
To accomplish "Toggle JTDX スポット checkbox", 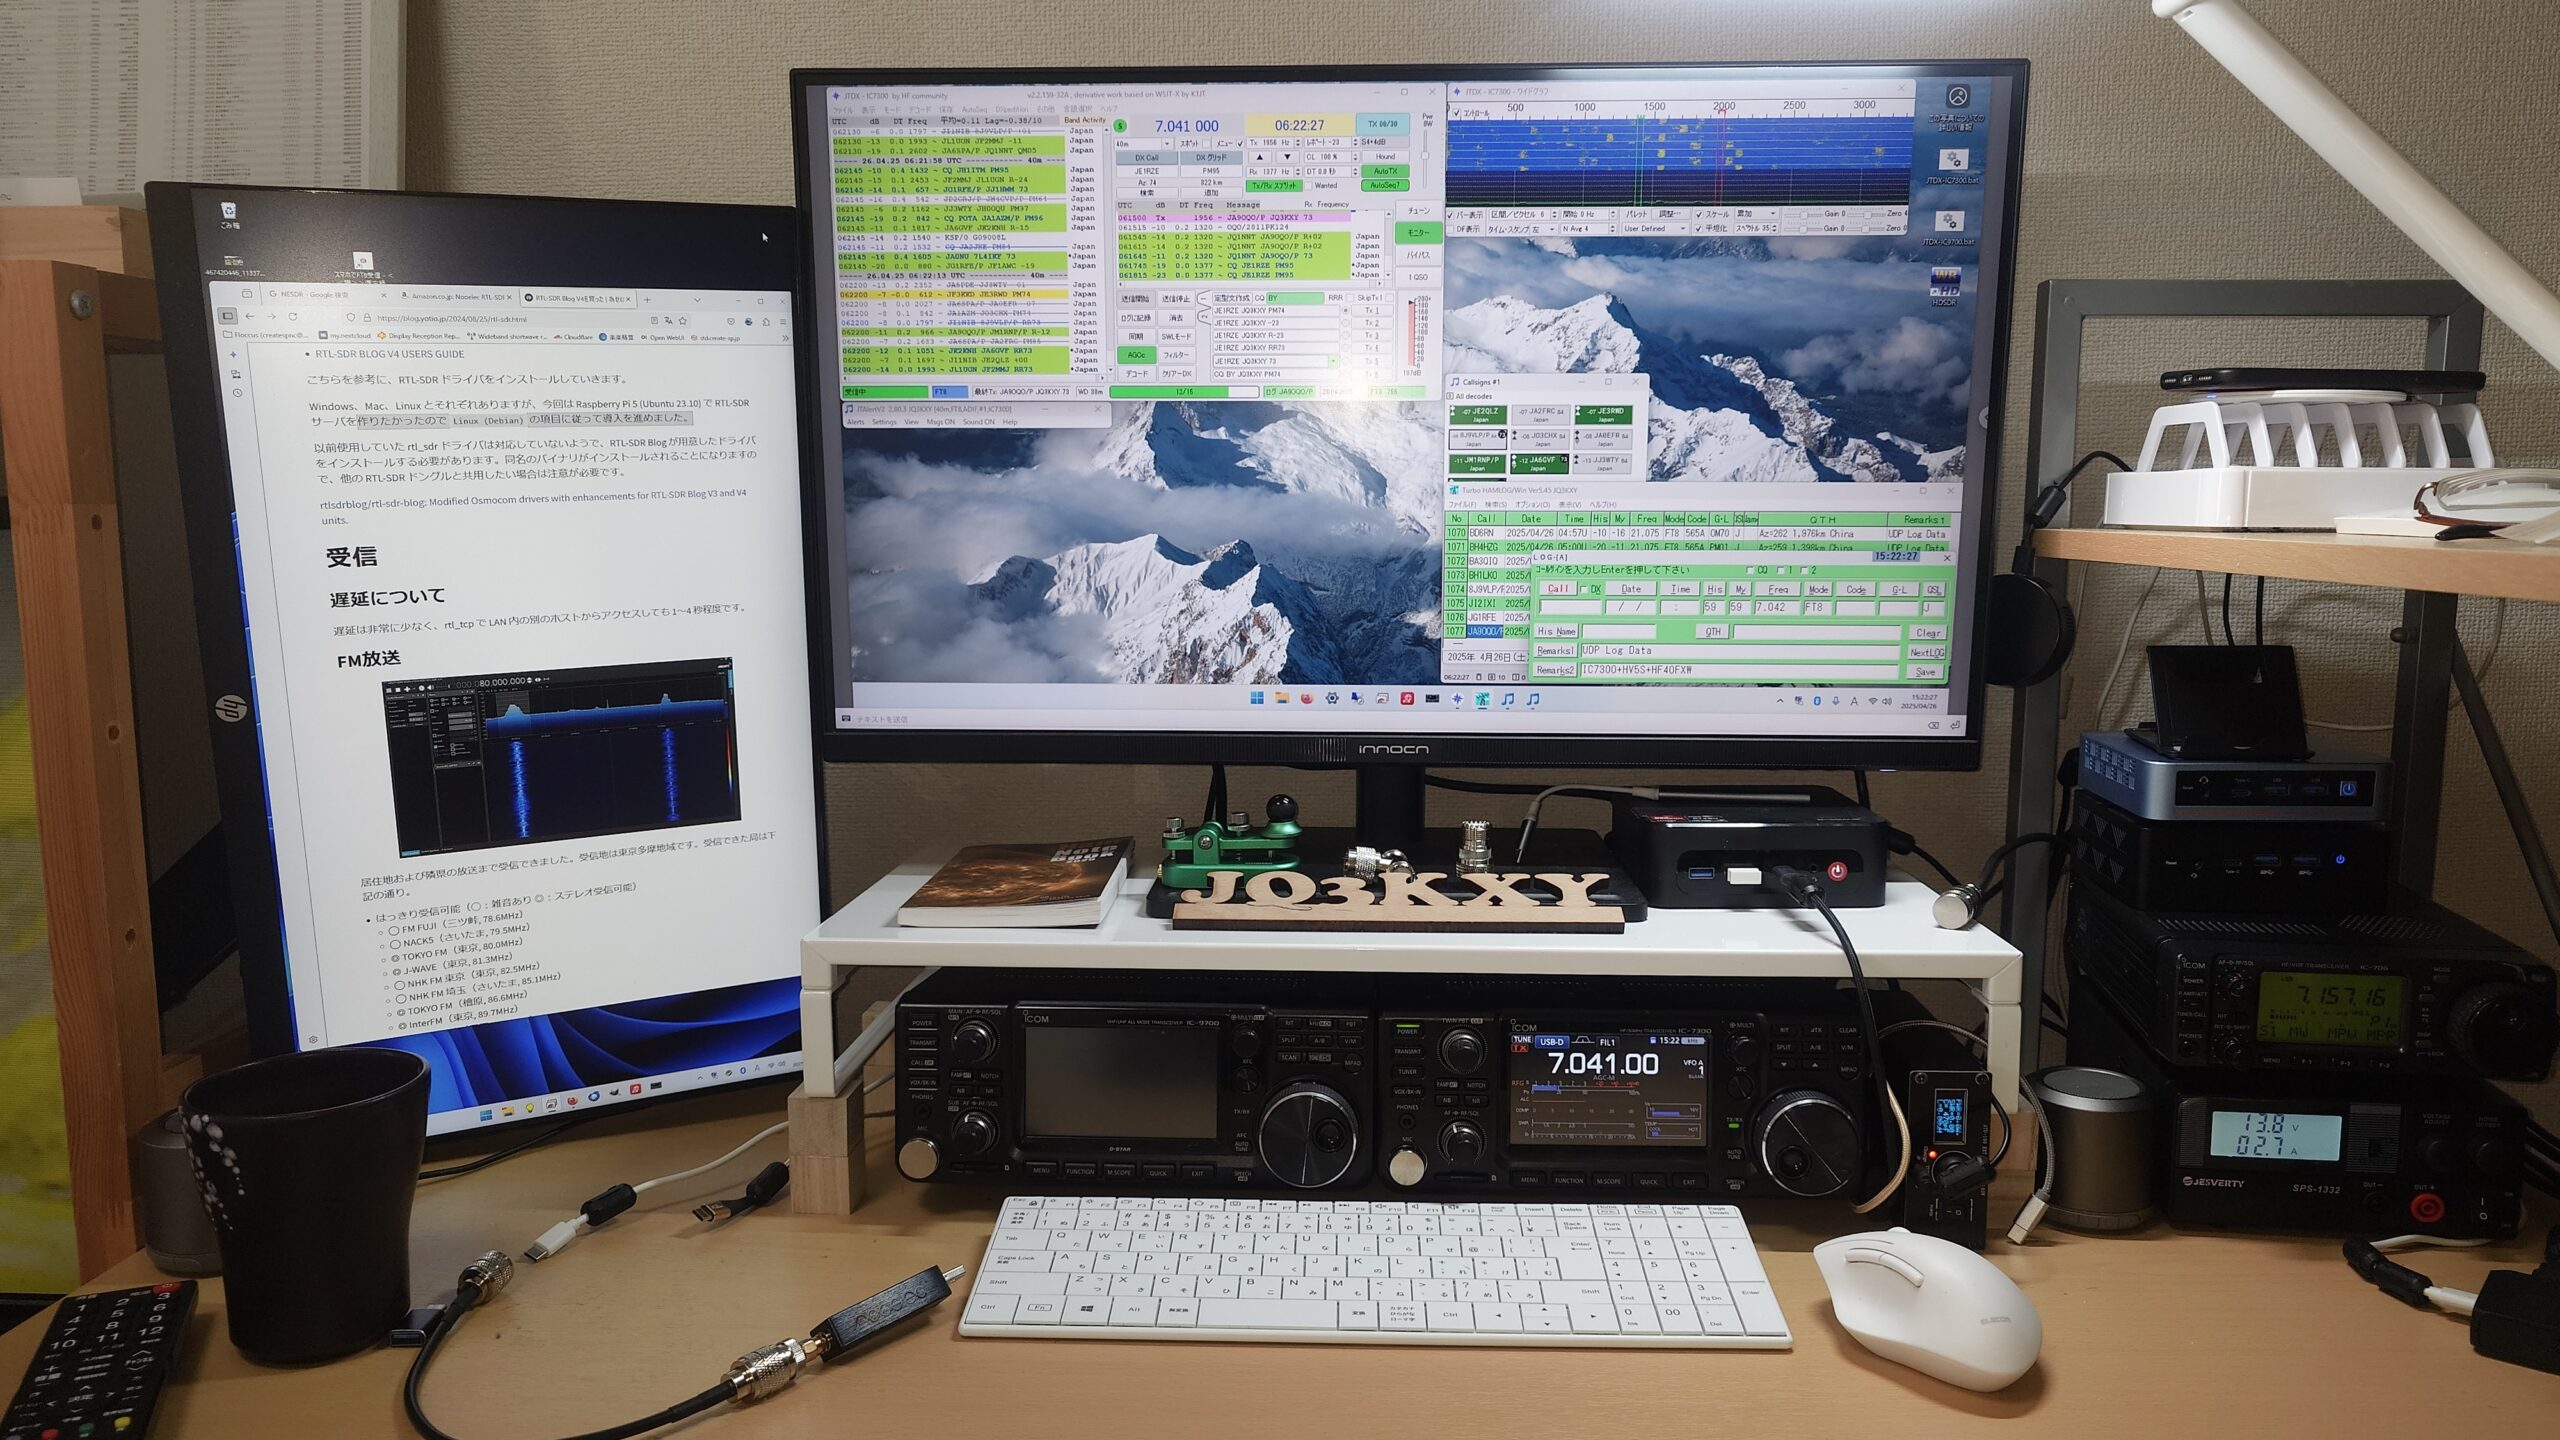I will pyautogui.click(x=1206, y=144).
